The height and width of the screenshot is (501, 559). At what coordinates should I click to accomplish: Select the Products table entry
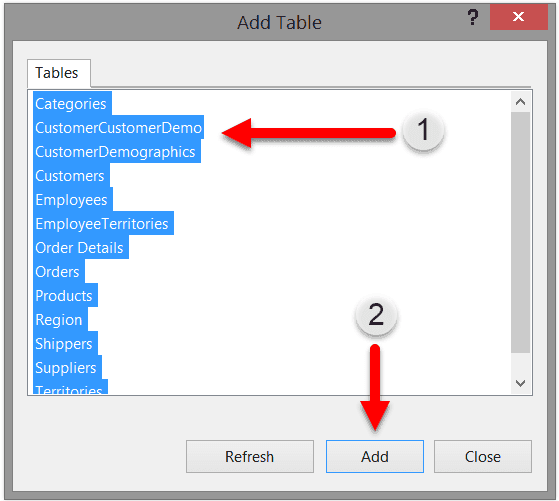point(65,295)
